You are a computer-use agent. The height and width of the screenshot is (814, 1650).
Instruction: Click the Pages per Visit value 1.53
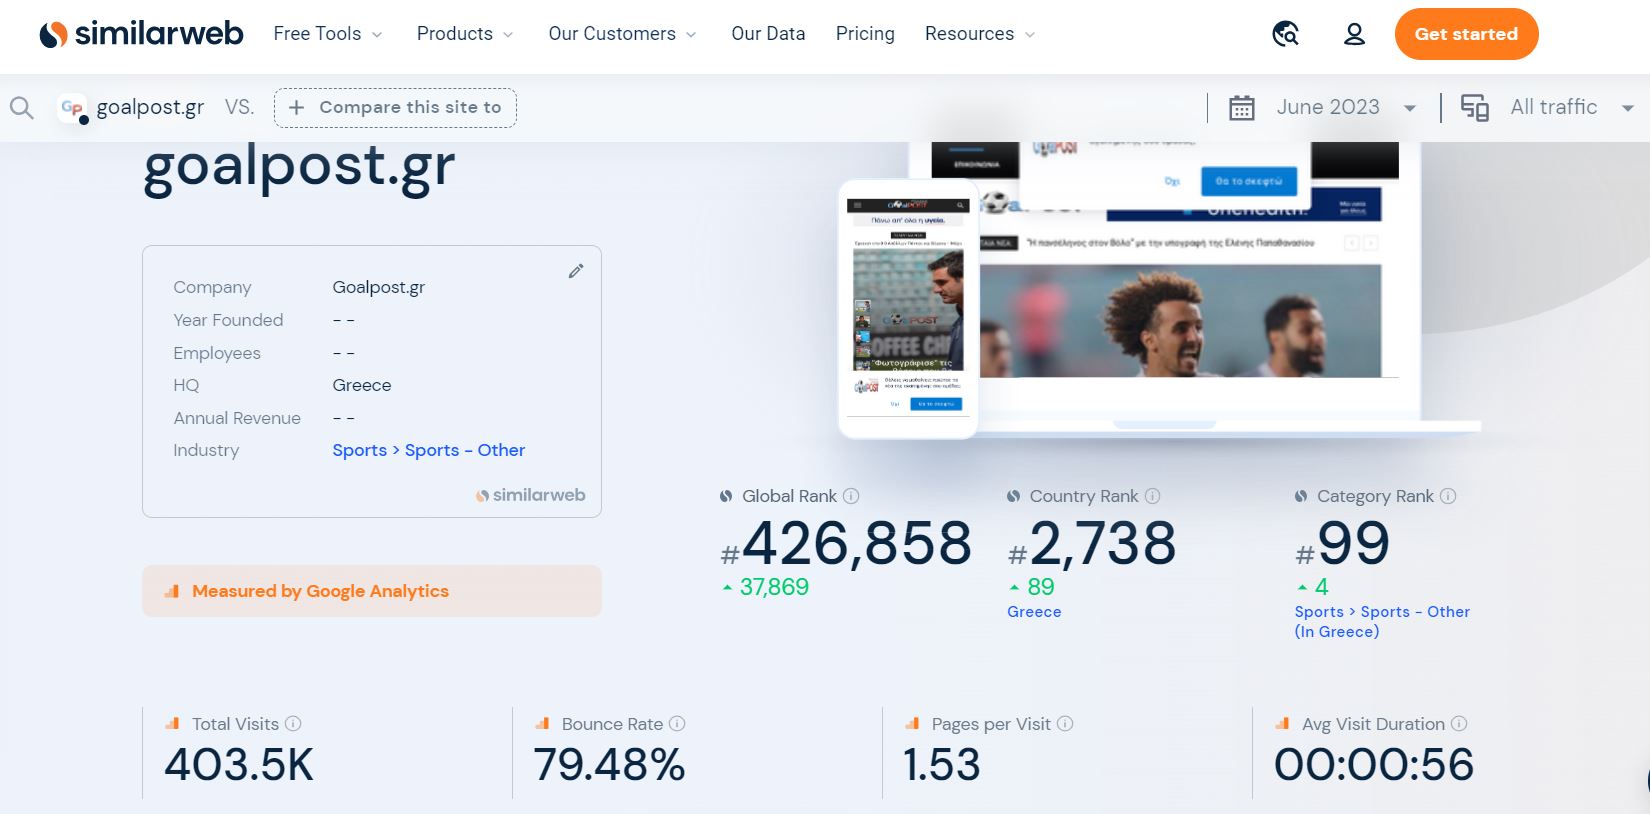(942, 765)
